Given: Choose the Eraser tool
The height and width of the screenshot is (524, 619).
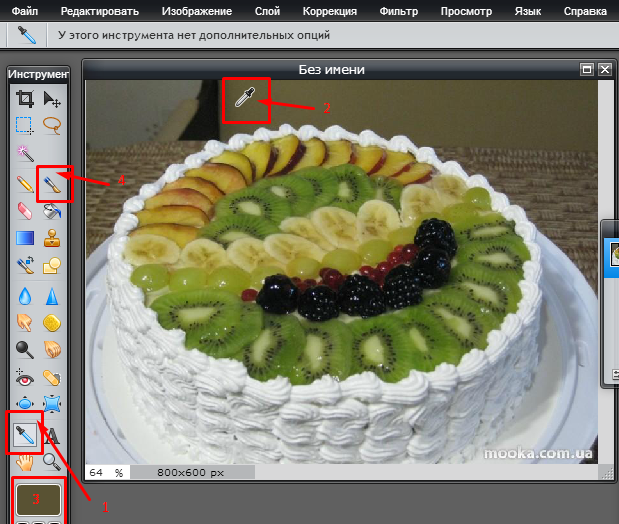Looking at the screenshot, I should coord(25,211).
